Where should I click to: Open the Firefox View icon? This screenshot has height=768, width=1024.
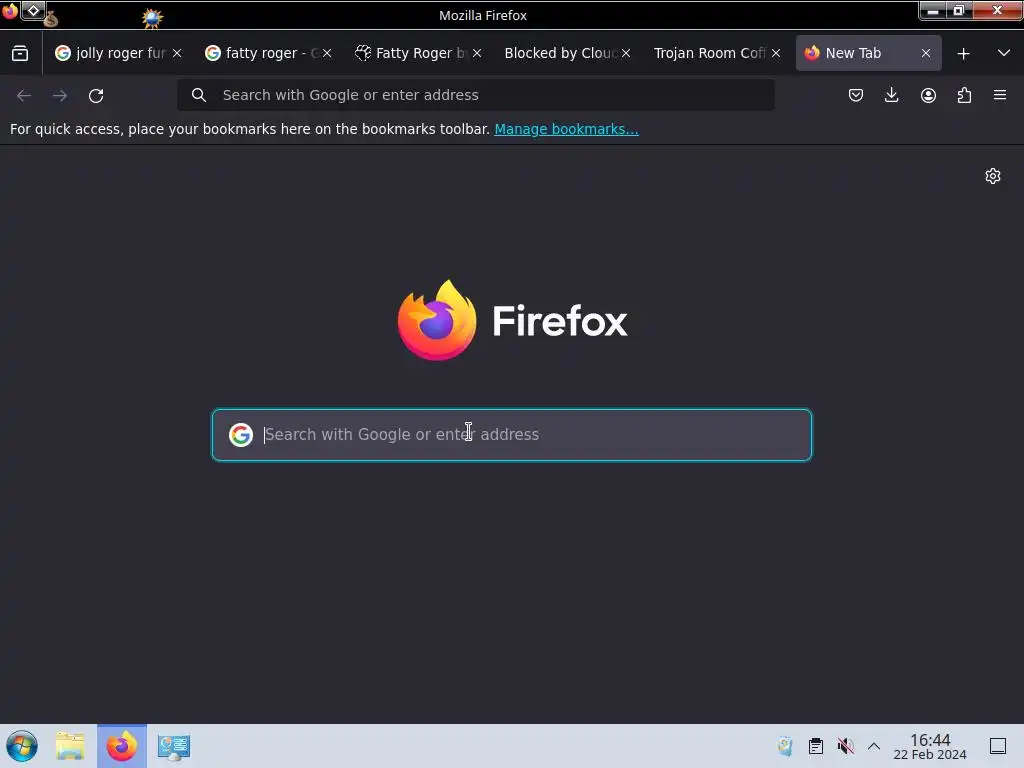click(x=20, y=54)
